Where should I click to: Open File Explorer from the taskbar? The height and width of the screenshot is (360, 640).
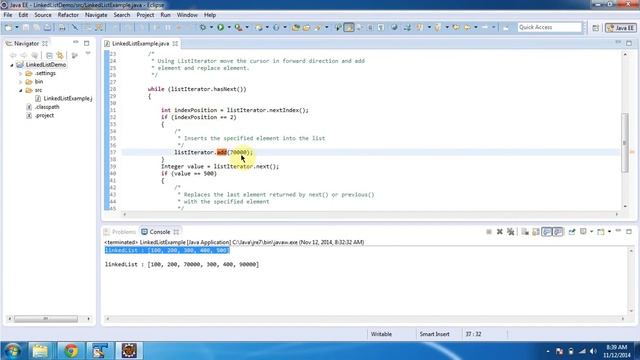click(40, 351)
